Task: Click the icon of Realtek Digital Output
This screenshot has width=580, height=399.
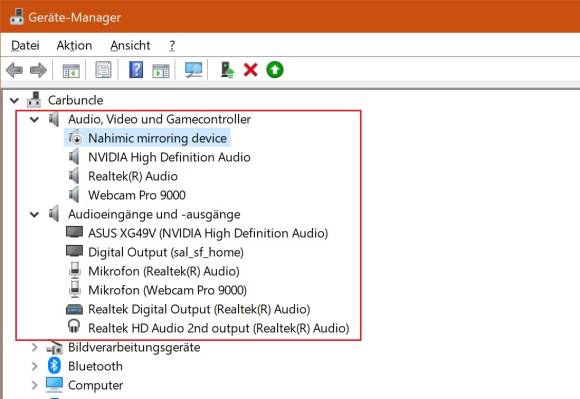Action: (74, 309)
